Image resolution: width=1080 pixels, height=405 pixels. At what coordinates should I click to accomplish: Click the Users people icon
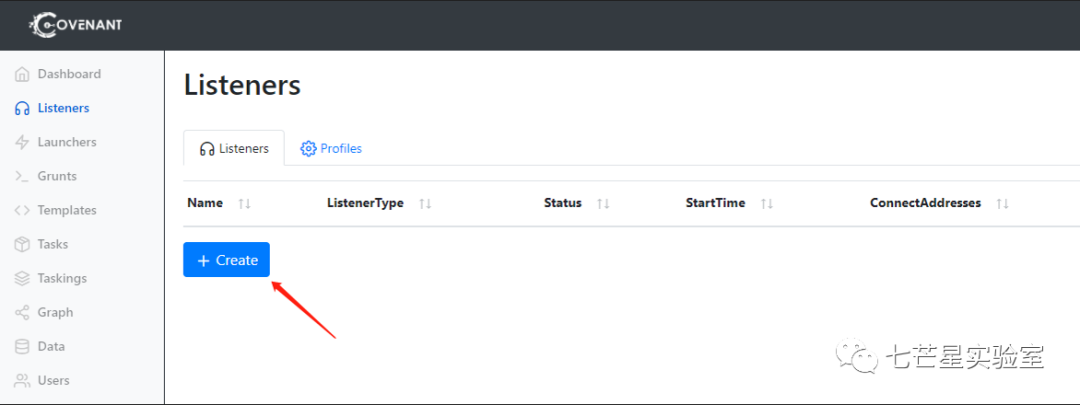click(x=22, y=380)
